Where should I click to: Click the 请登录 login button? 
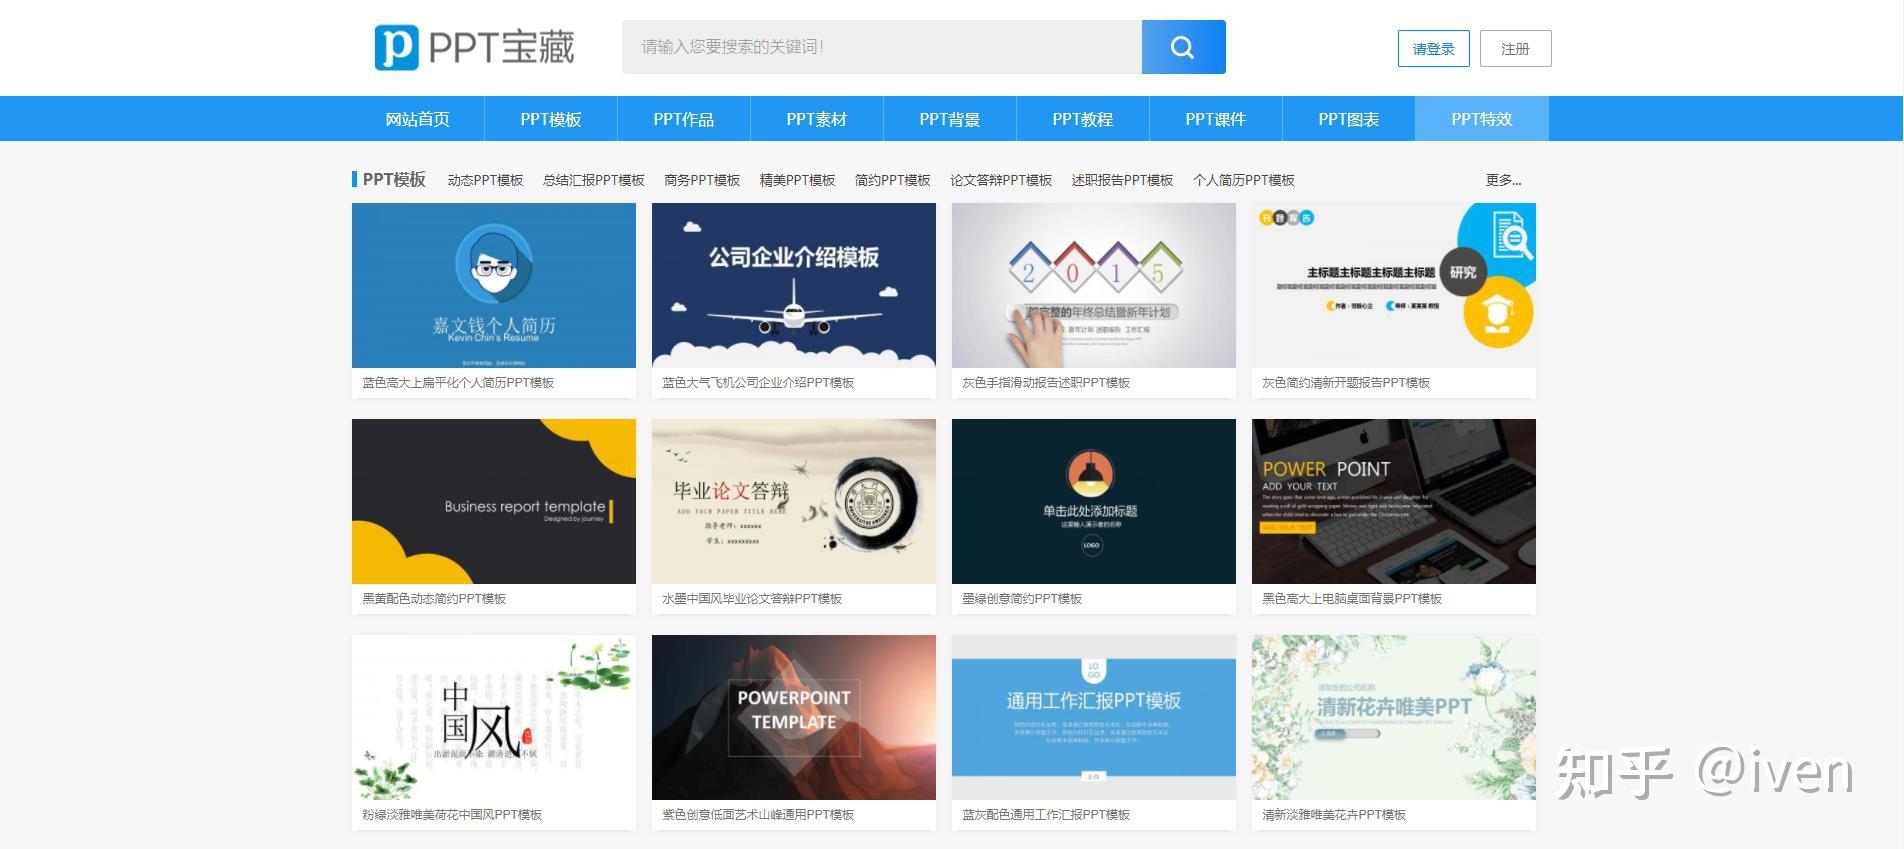(1433, 48)
